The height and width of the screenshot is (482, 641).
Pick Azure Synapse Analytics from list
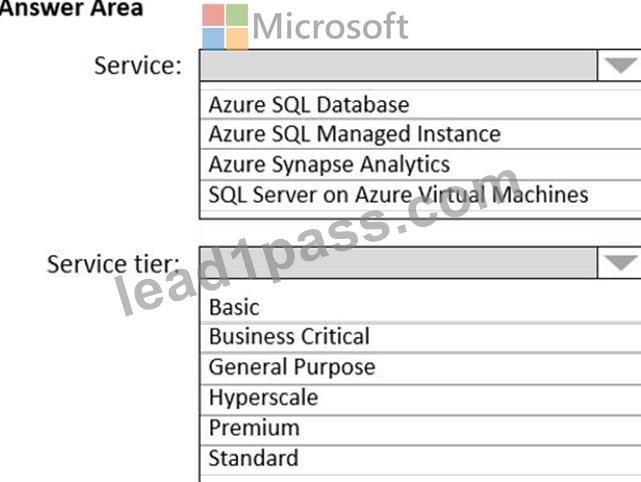coord(421,164)
